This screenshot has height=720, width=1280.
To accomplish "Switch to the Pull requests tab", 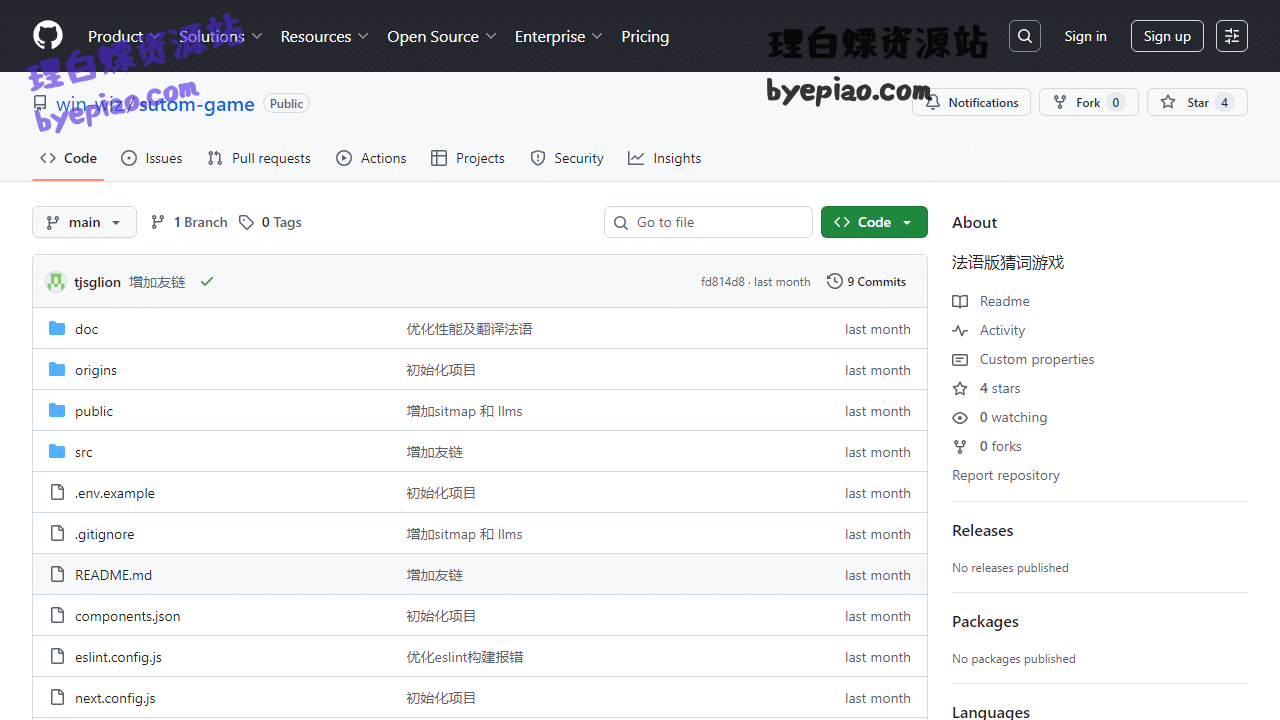I will pyautogui.click(x=259, y=158).
